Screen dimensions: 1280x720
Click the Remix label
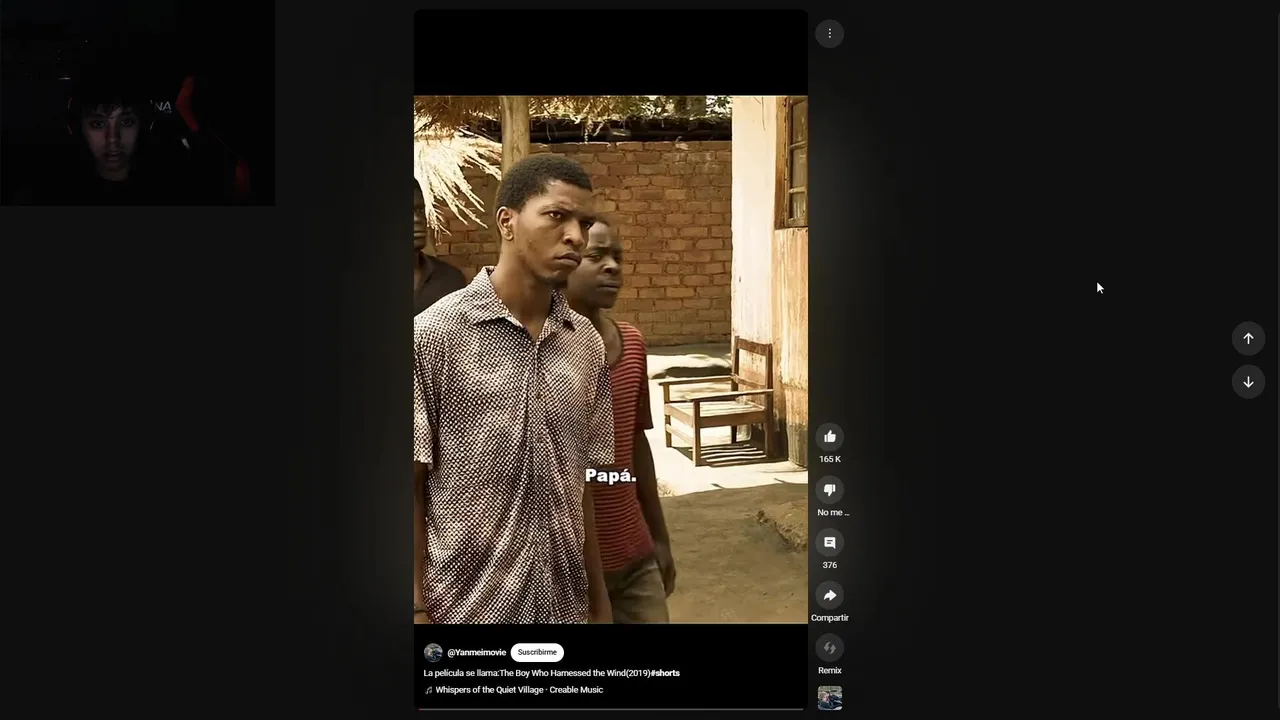tap(829, 671)
